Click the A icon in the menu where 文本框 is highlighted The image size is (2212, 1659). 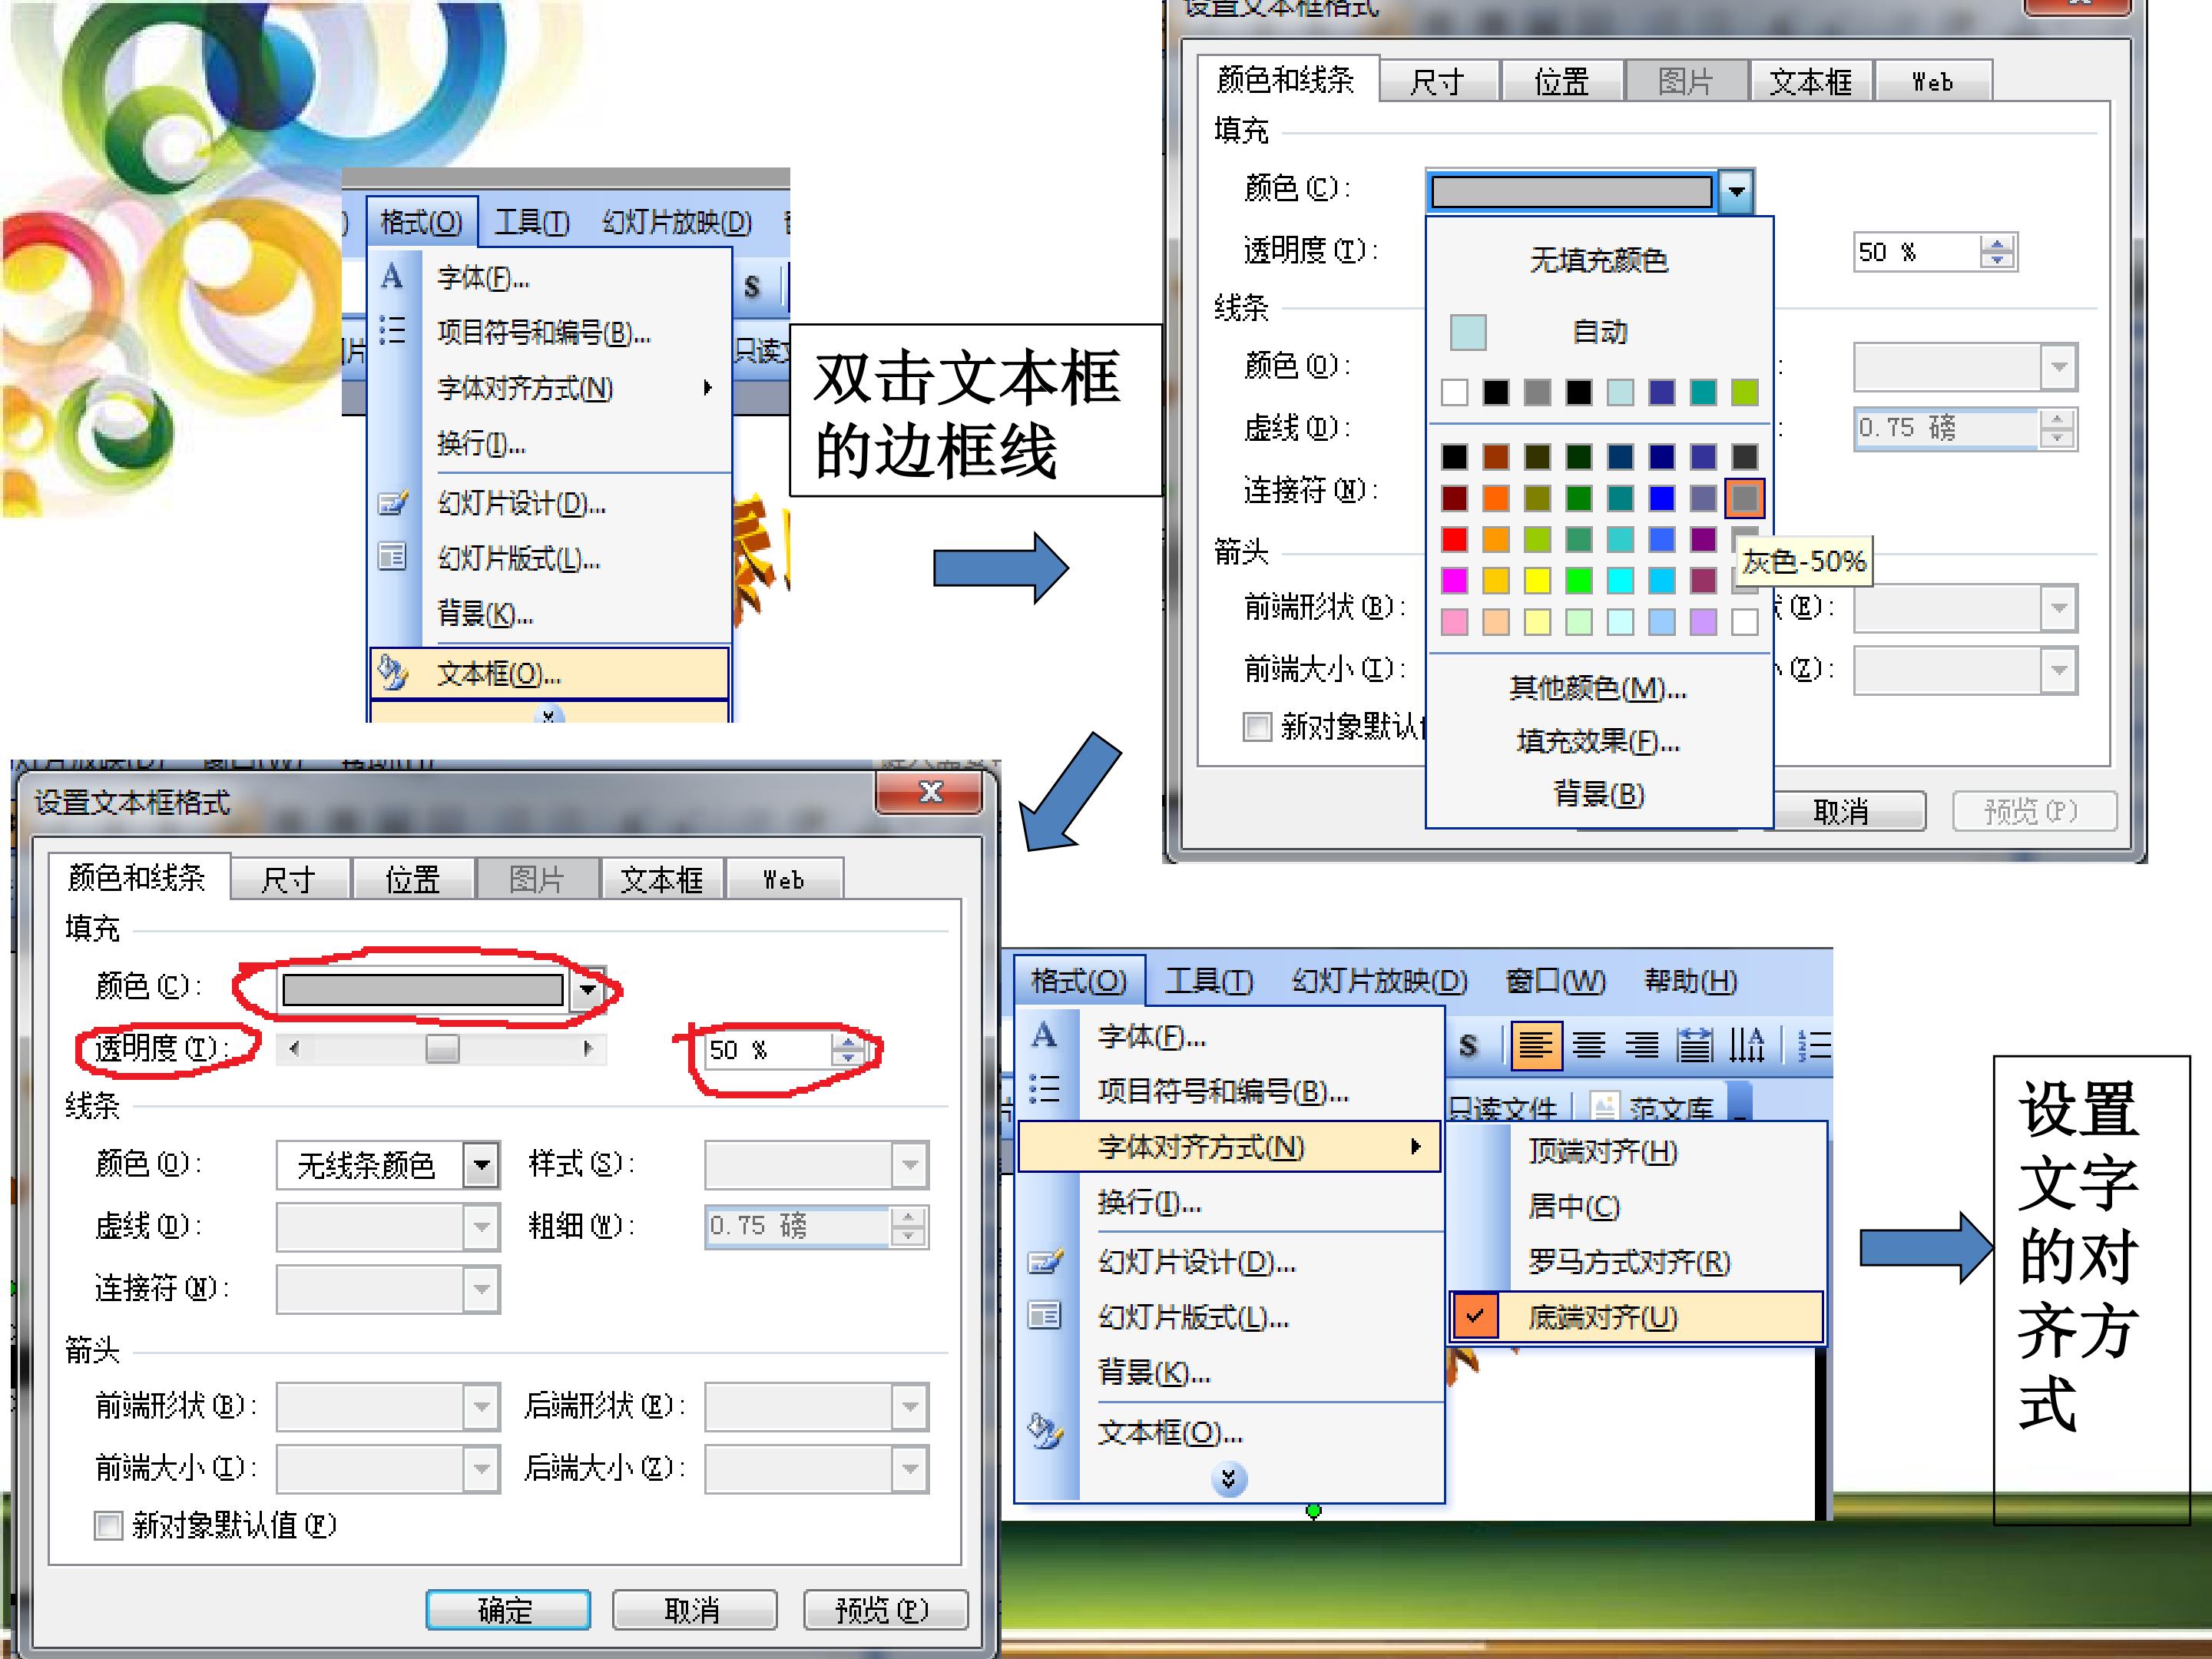pyautogui.click(x=392, y=277)
